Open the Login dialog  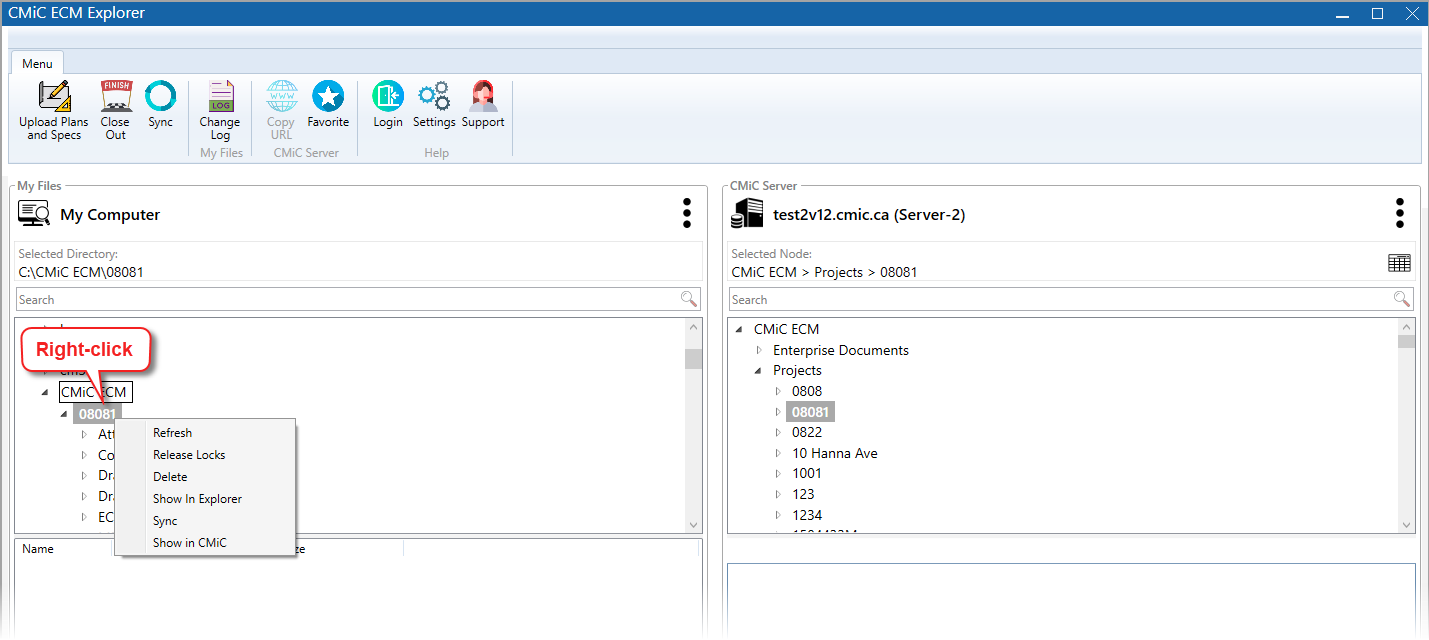tap(388, 104)
